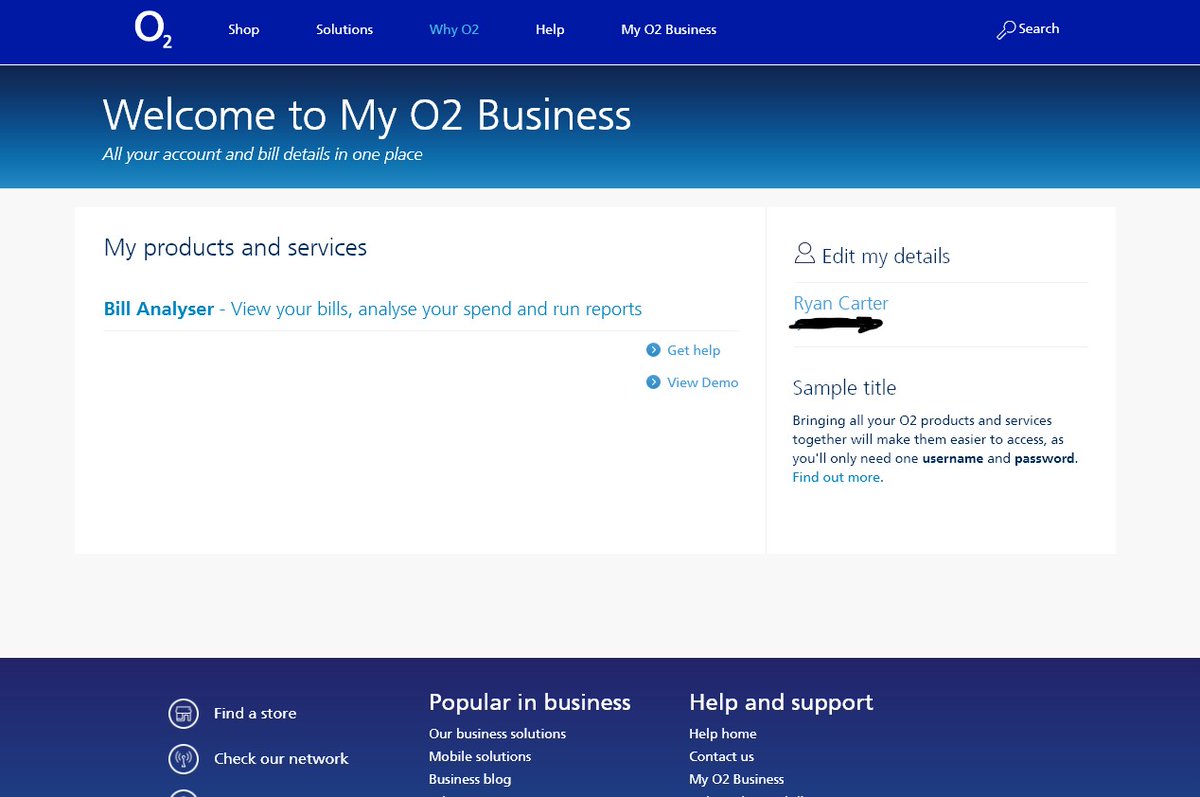The width and height of the screenshot is (1200, 797).
Task: Click the Popular in business heading
Action: [530, 702]
